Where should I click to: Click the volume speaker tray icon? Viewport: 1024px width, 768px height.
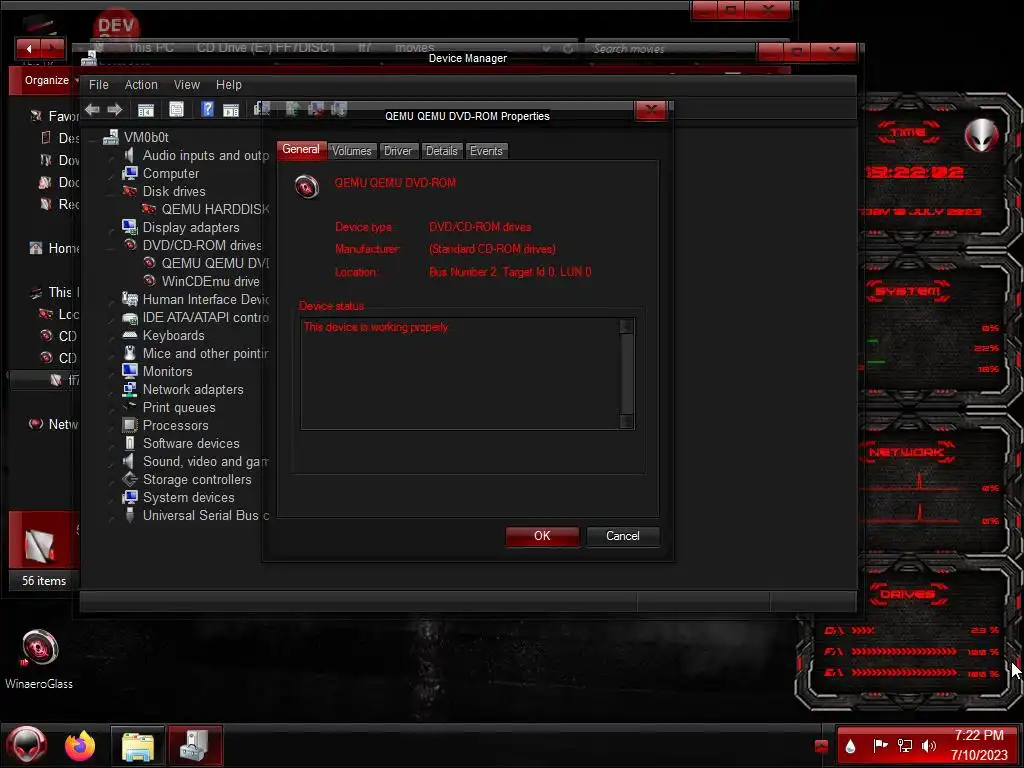pos(929,746)
